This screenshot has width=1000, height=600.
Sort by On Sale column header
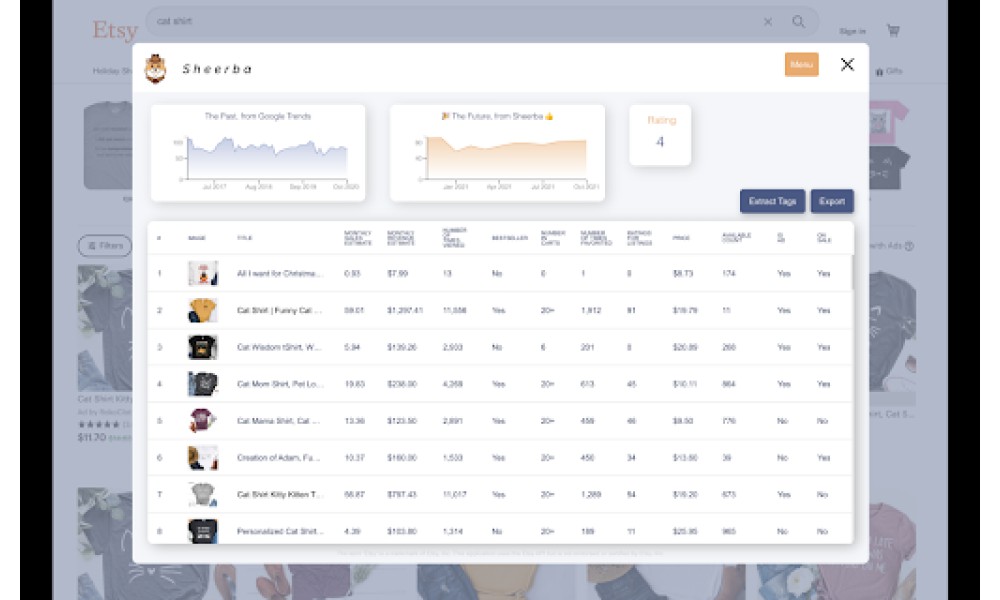[823, 238]
